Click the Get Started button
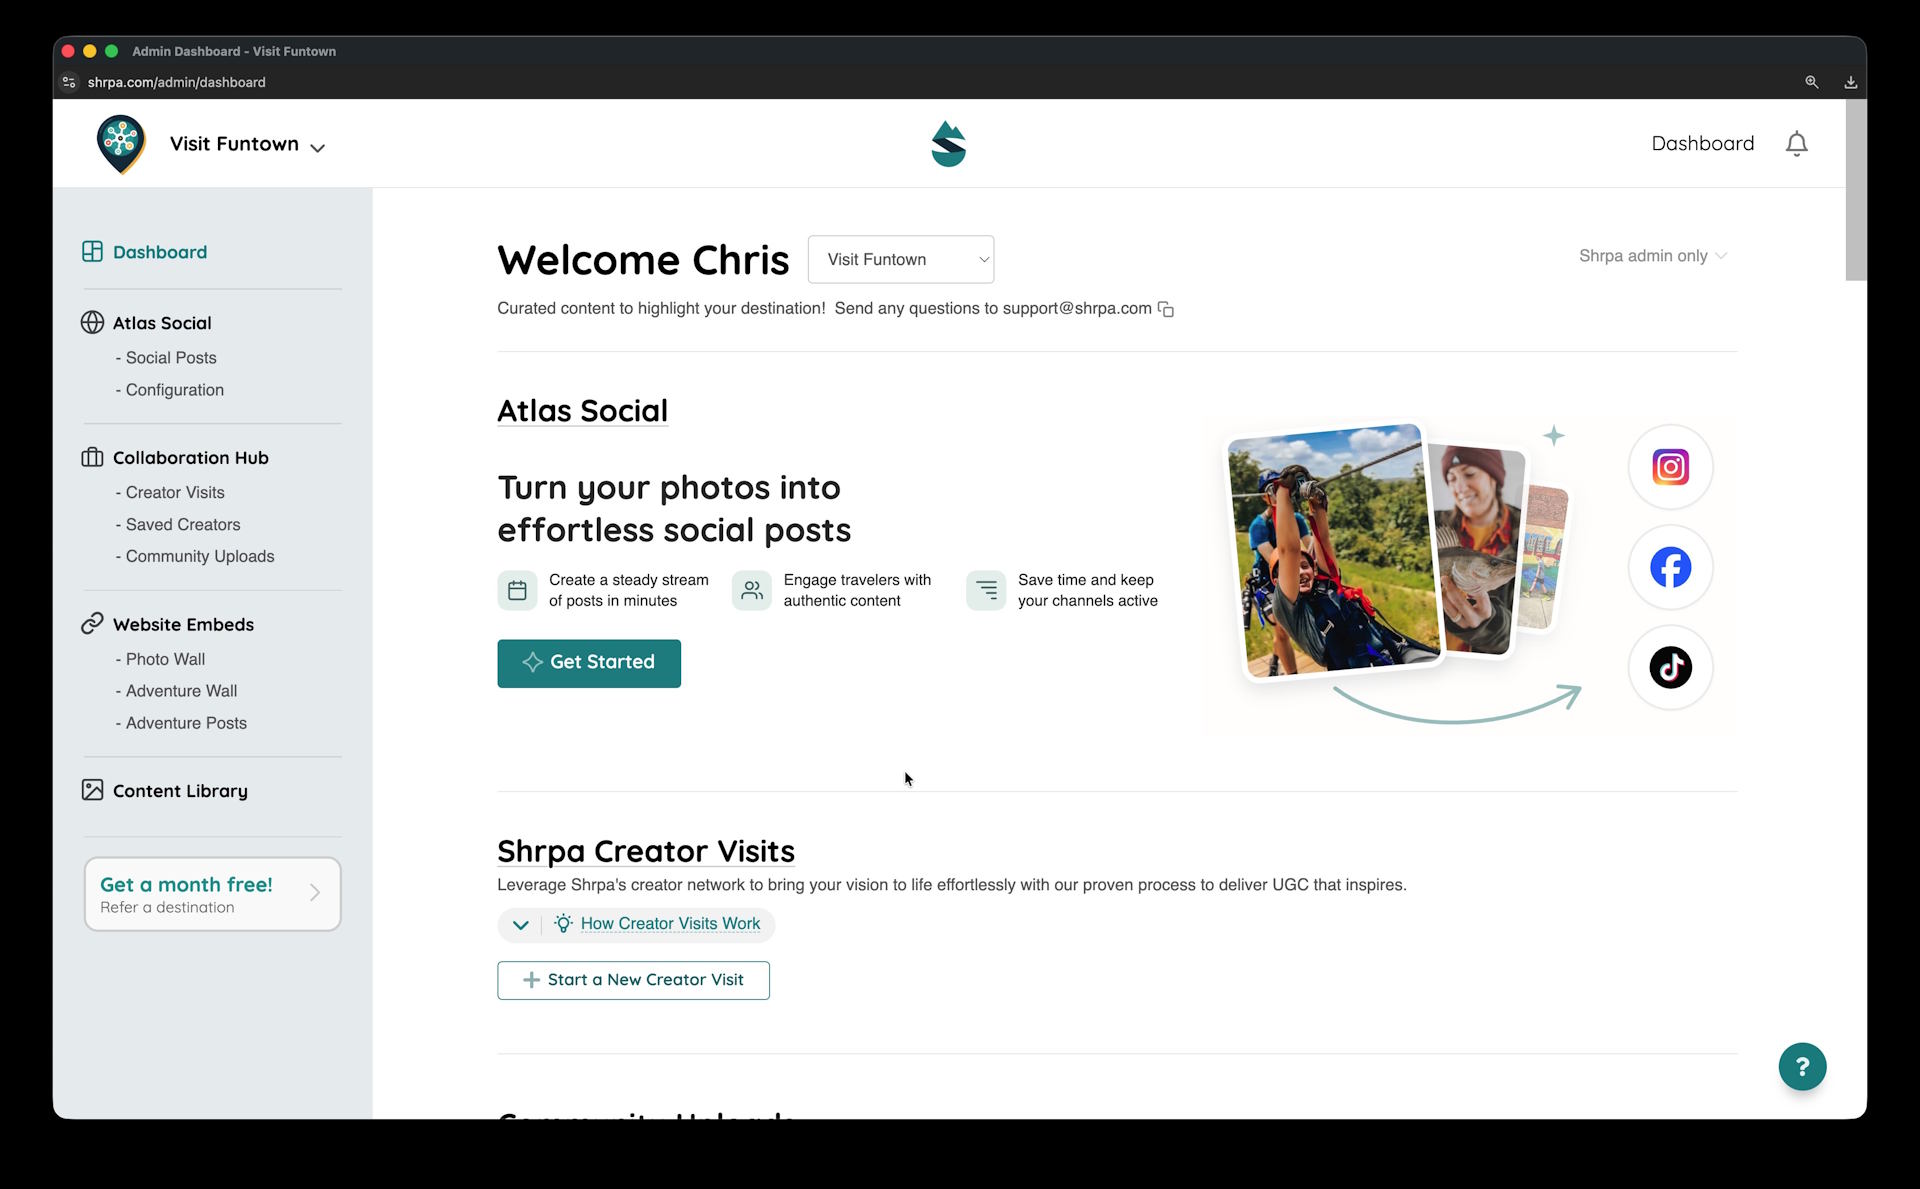The image size is (1920, 1189). [x=589, y=663]
